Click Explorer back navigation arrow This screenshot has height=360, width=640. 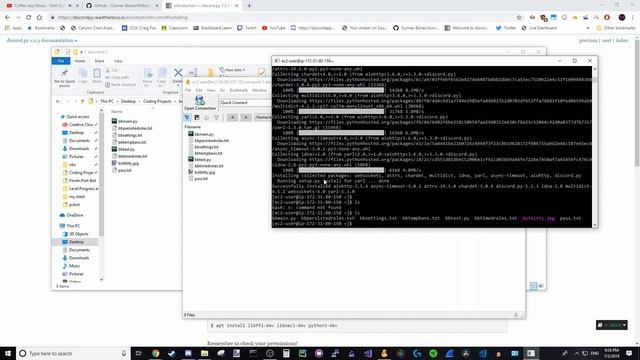[x=58, y=101]
